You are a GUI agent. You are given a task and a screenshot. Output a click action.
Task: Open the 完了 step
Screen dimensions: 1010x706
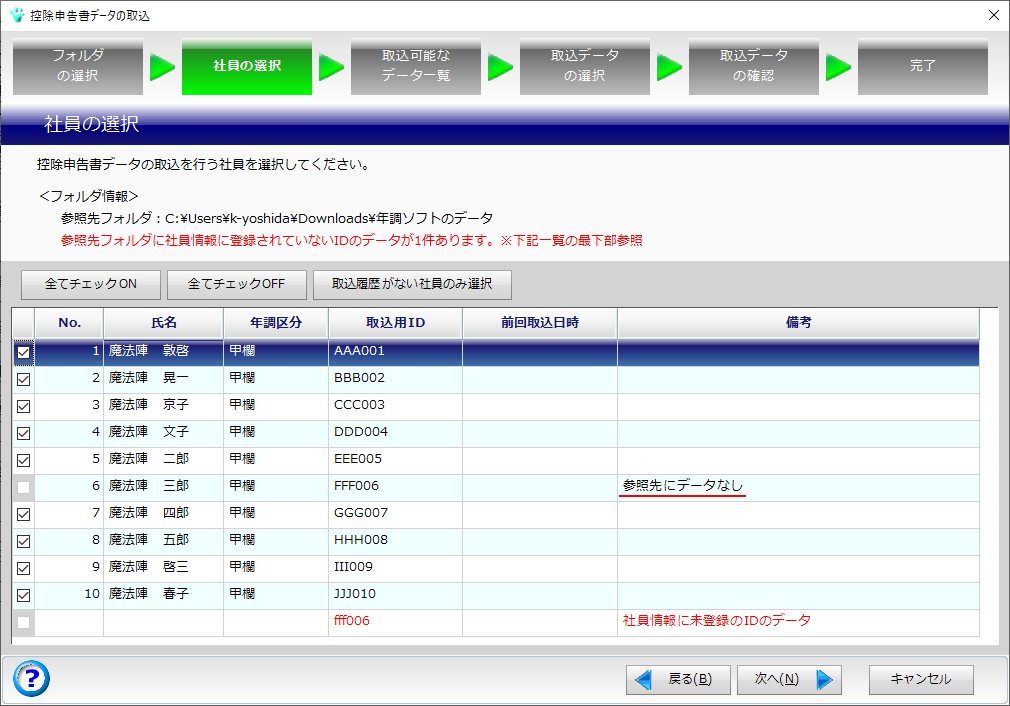click(x=922, y=66)
